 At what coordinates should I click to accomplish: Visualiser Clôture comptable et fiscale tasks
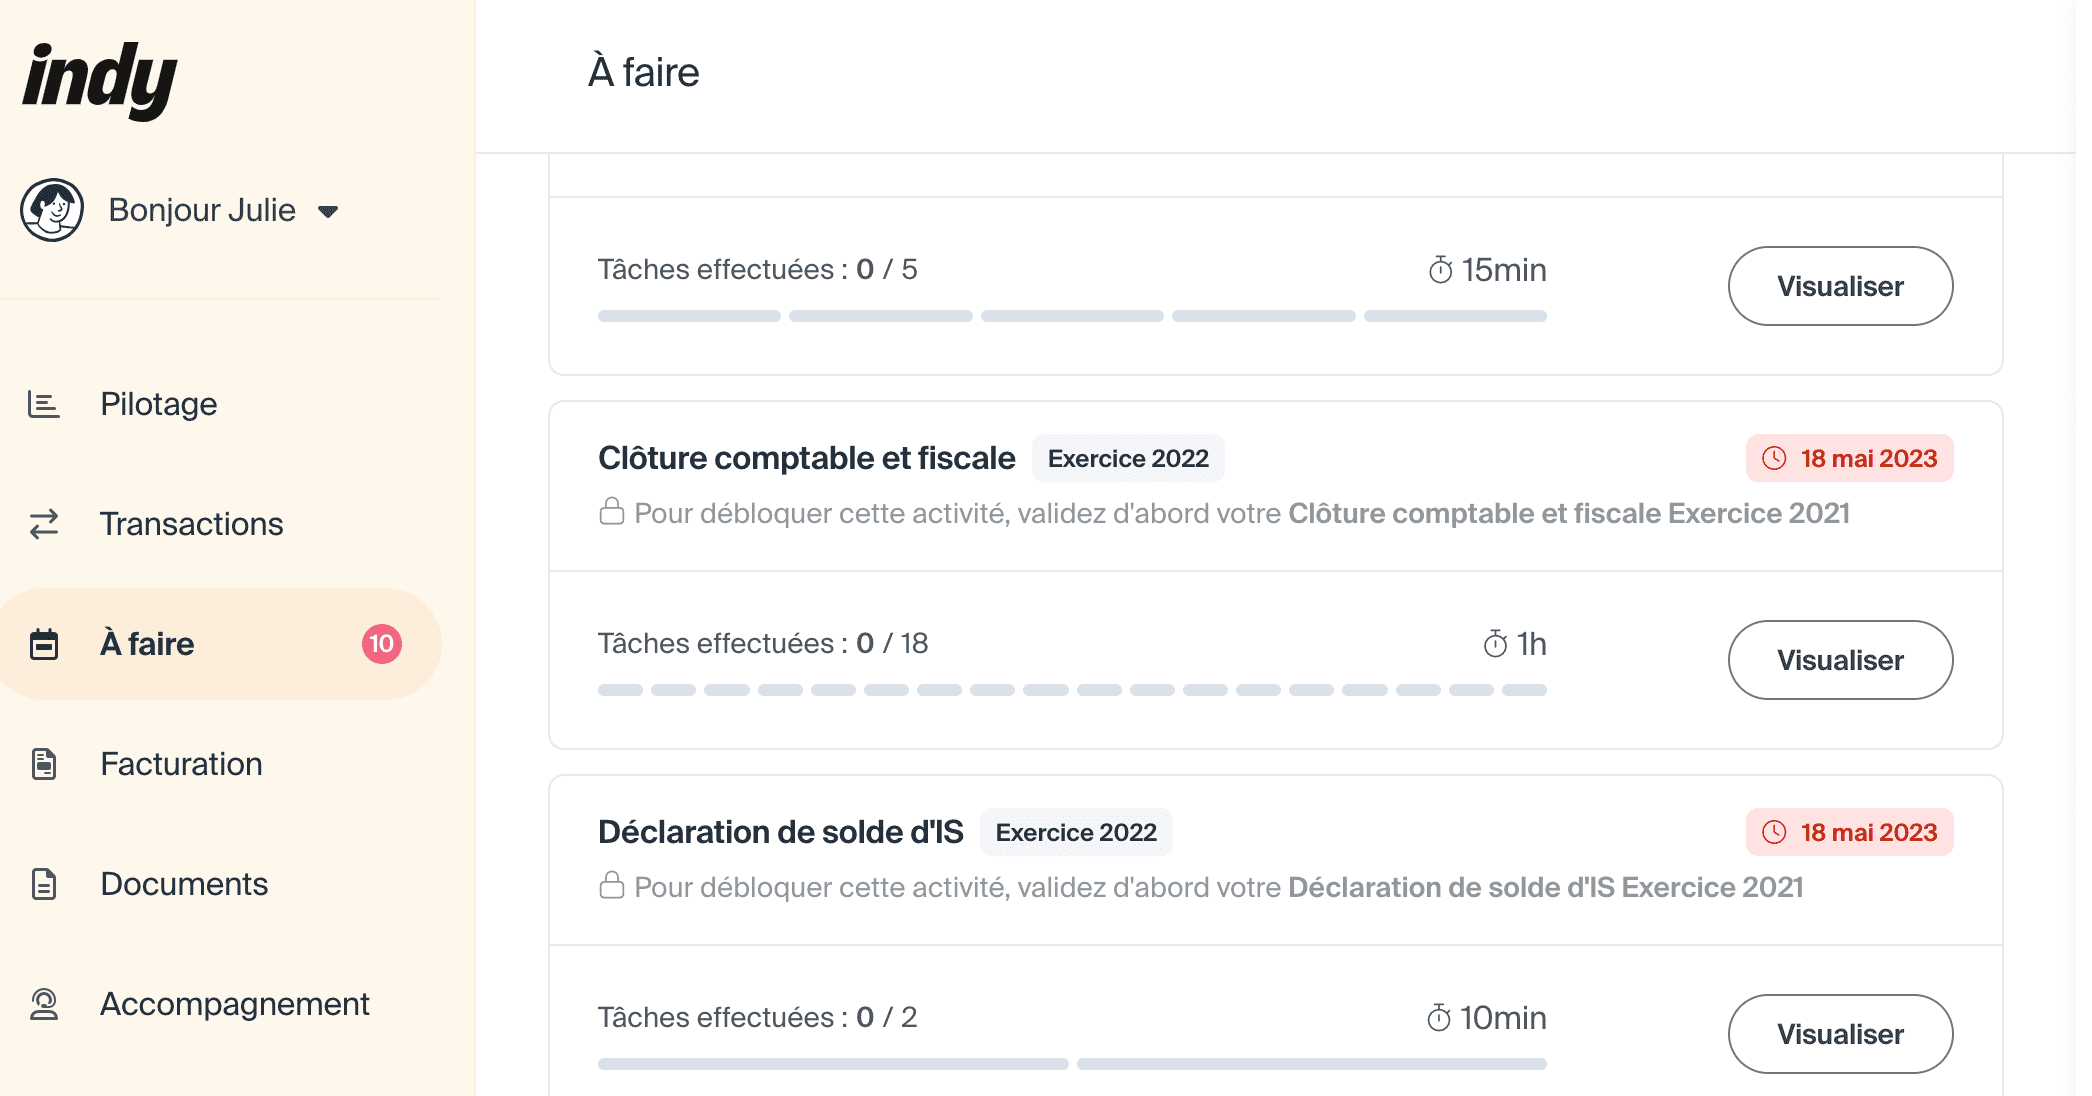coord(1840,660)
